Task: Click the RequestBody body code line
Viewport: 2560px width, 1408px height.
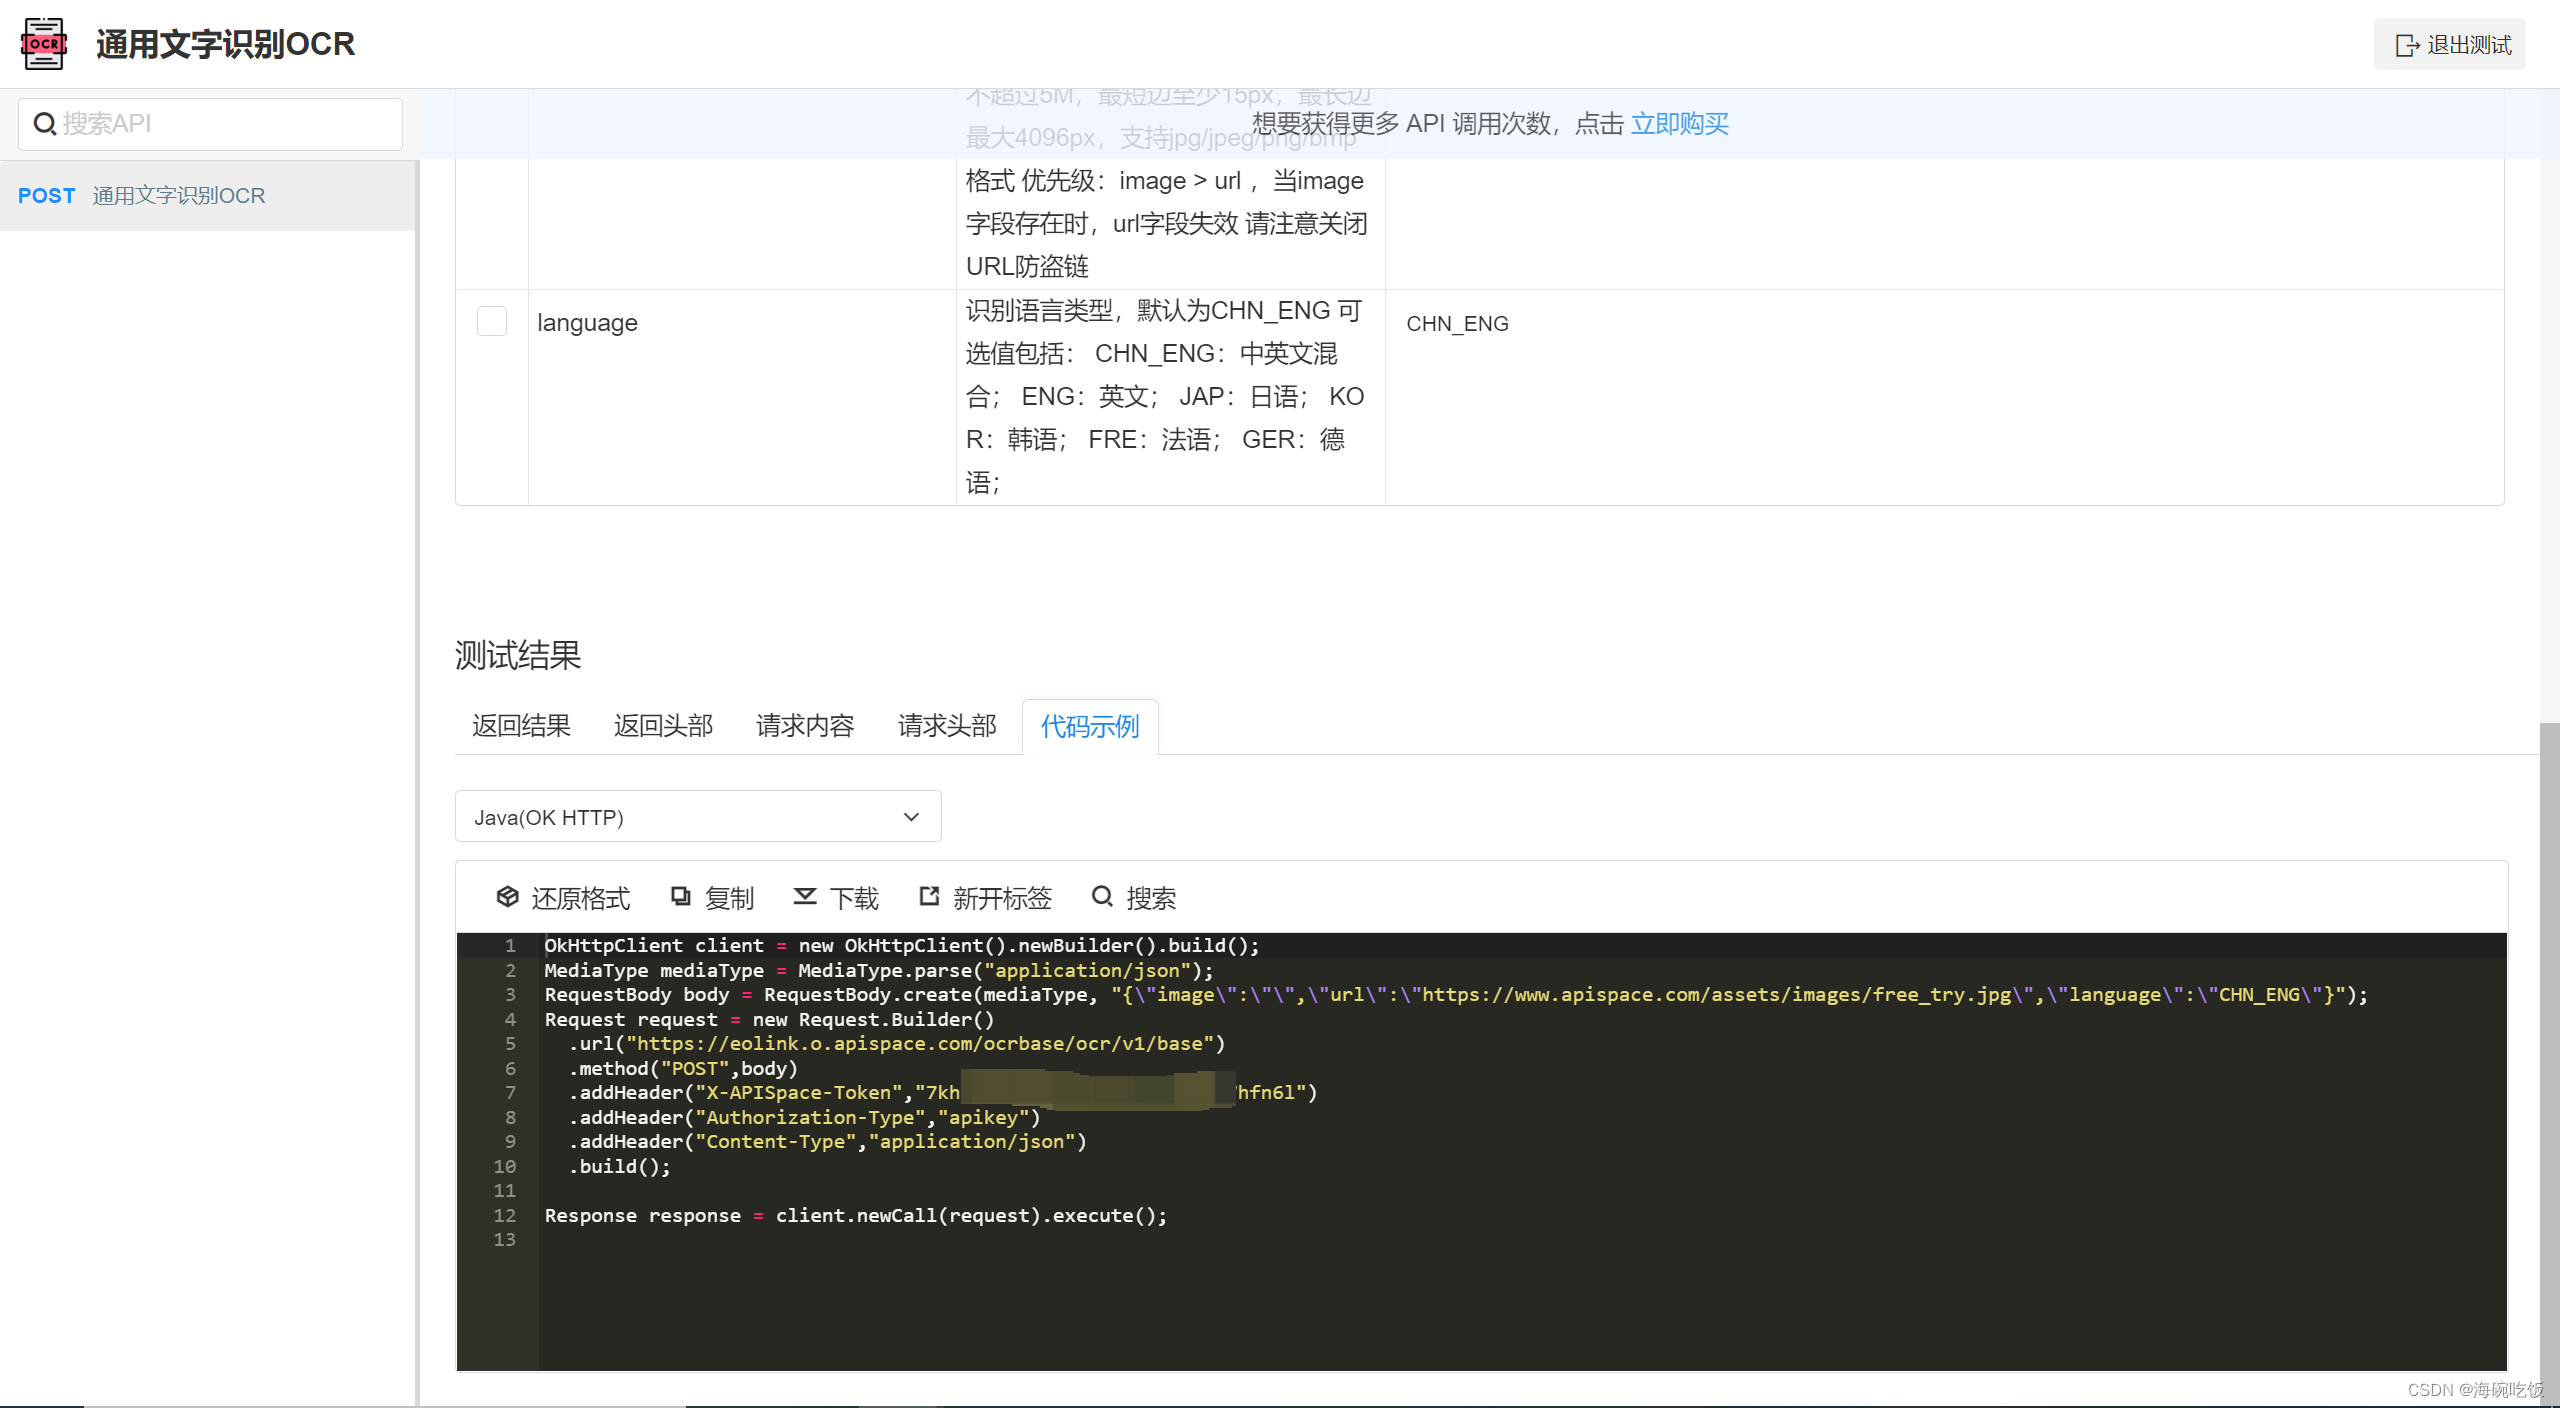Action: pos(1456,995)
